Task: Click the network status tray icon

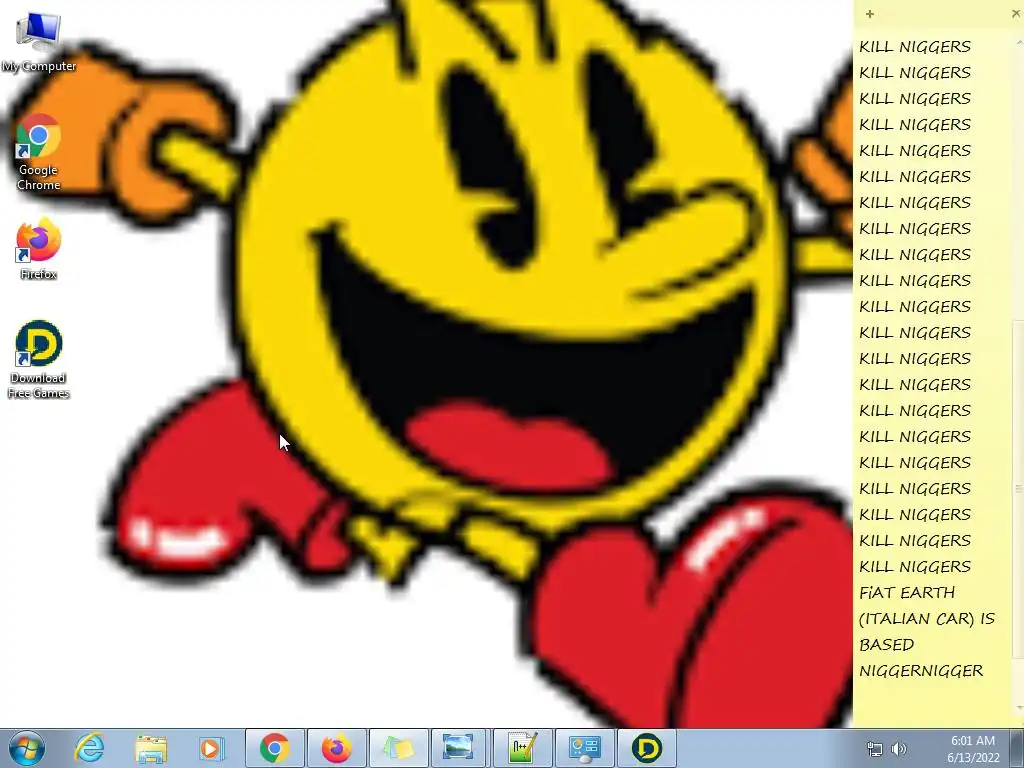Action: (x=874, y=749)
